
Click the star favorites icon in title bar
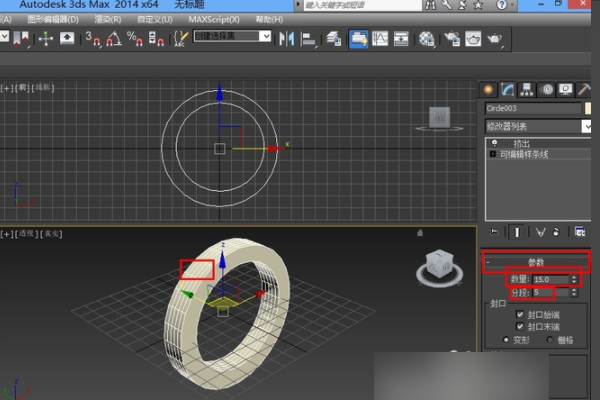[x=478, y=5]
